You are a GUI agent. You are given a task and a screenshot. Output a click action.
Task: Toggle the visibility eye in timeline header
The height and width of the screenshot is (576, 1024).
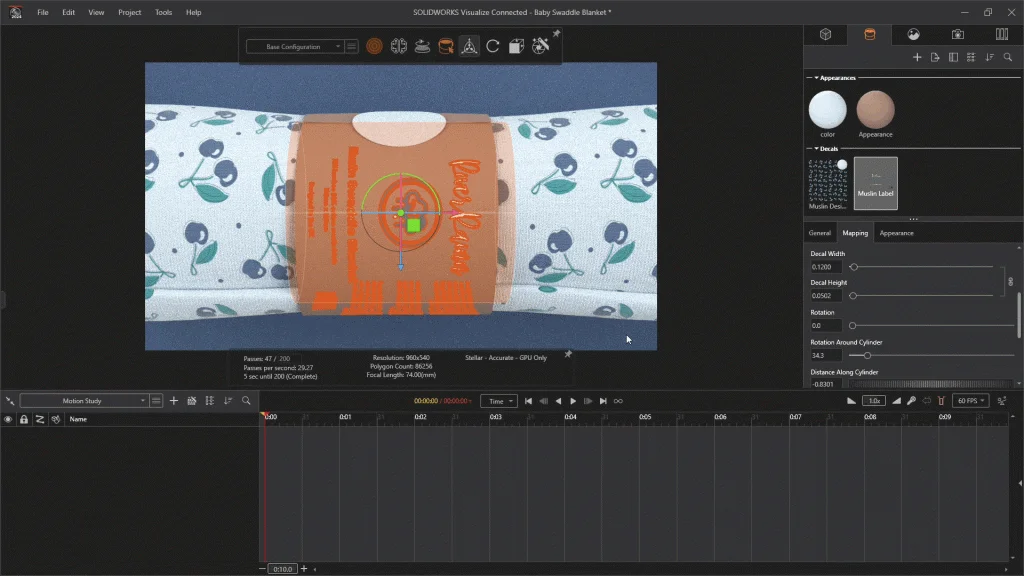coord(8,419)
